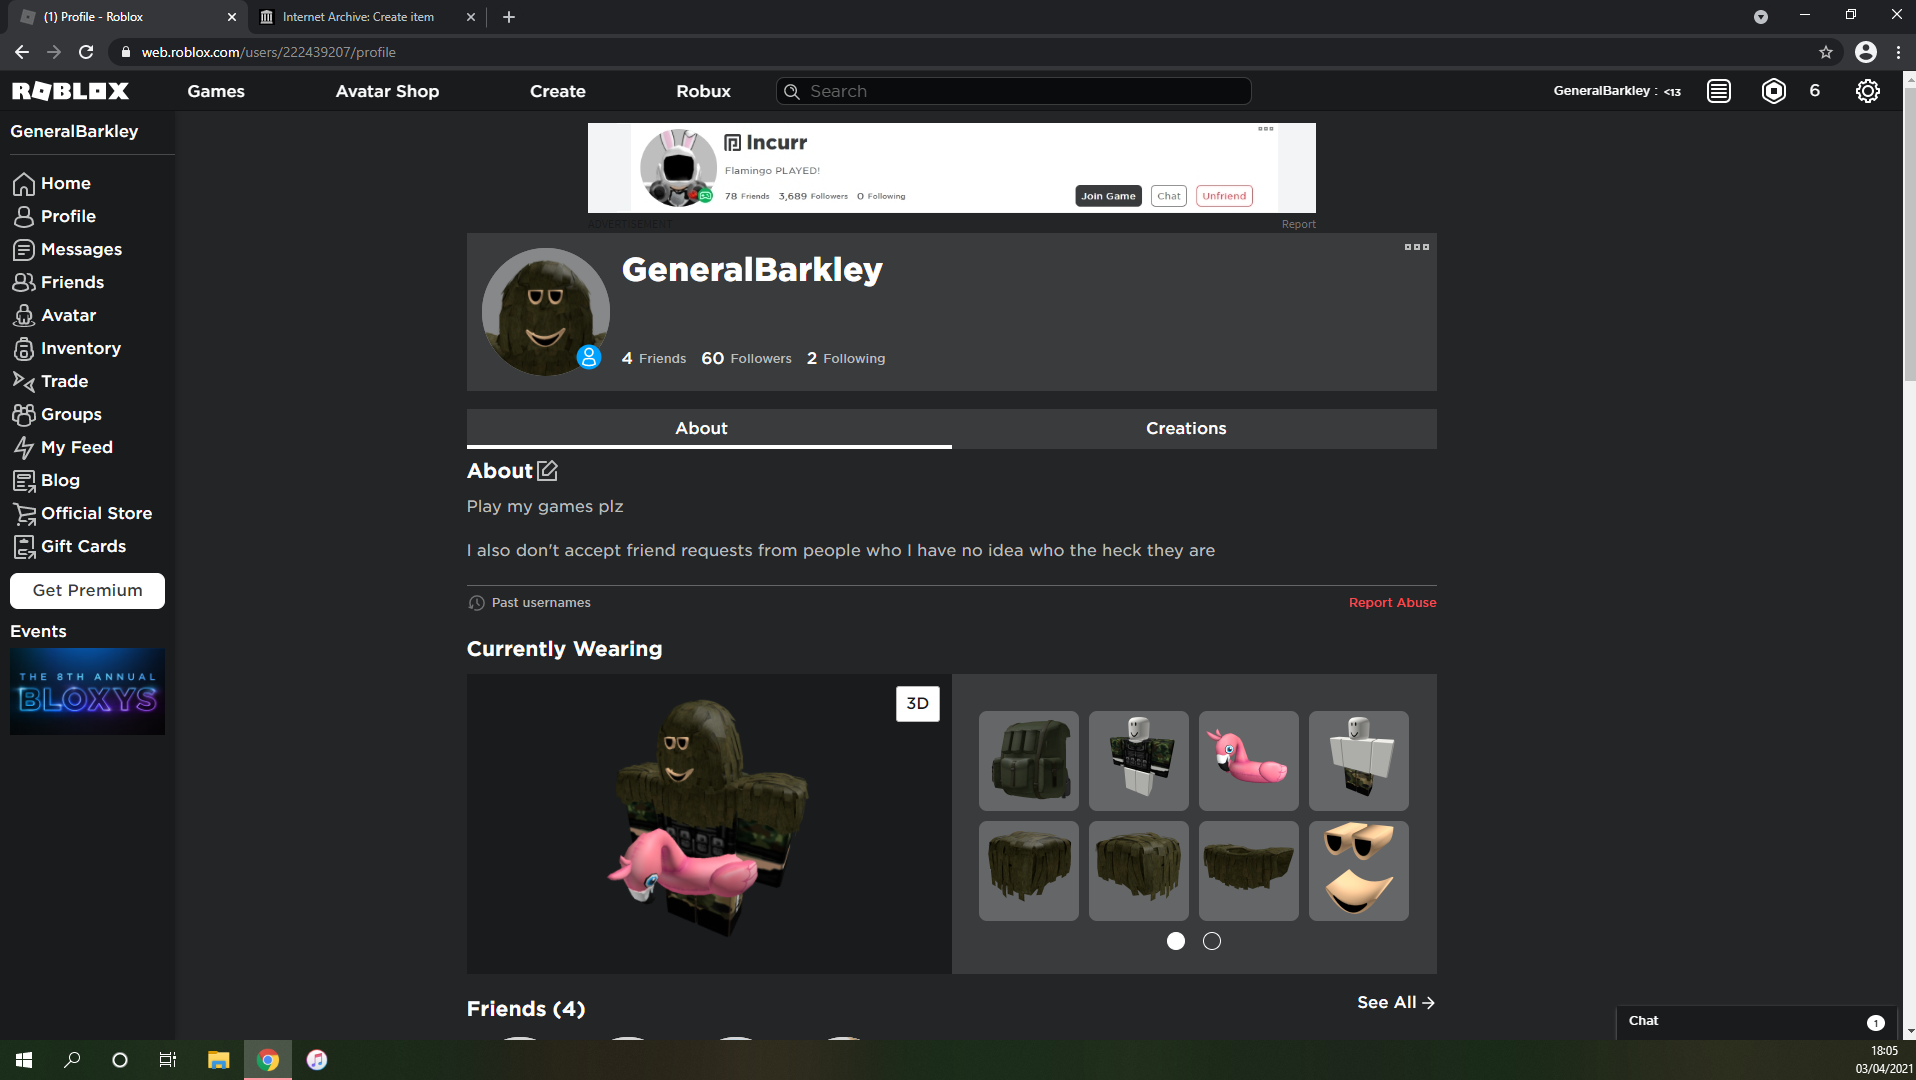This screenshot has height=1080, width=1916.
Task: Click the GeneralBarkley profile avatar image
Action: click(545, 312)
